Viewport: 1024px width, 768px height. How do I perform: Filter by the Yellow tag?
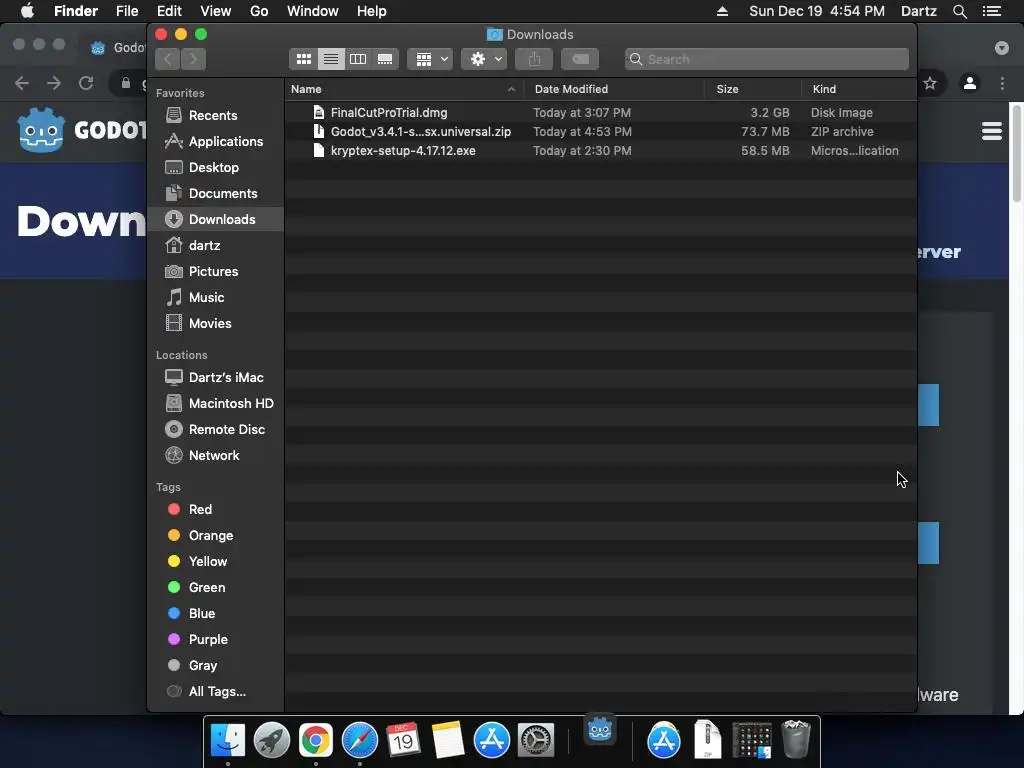point(215,562)
